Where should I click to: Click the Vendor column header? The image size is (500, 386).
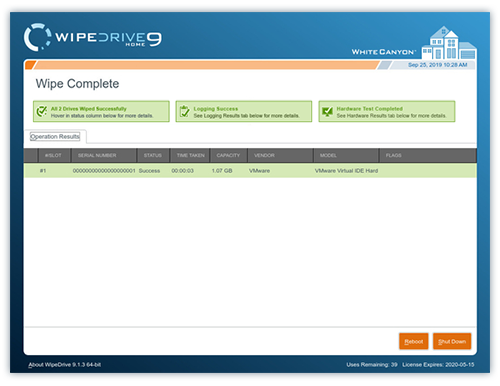tap(280, 155)
